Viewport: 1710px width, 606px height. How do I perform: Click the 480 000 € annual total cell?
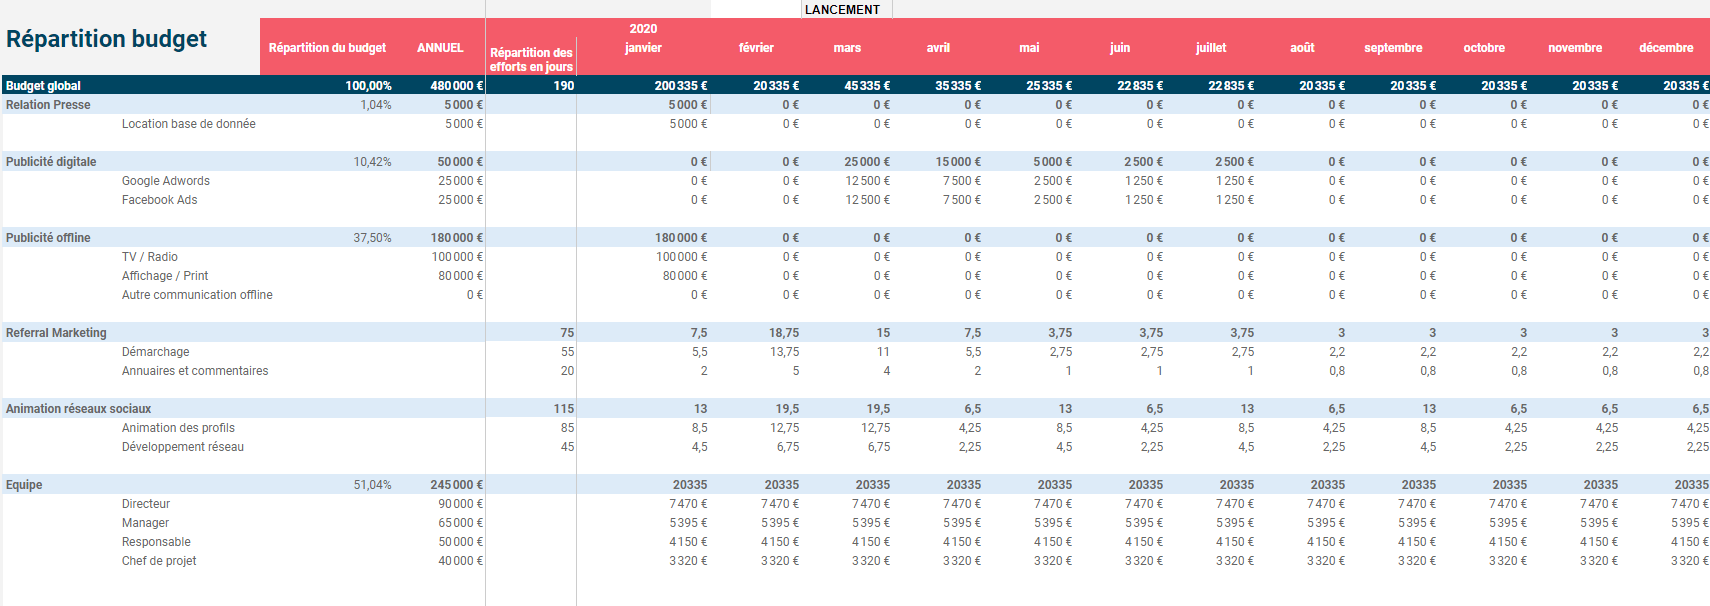pyautogui.click(x=456, y=86)
